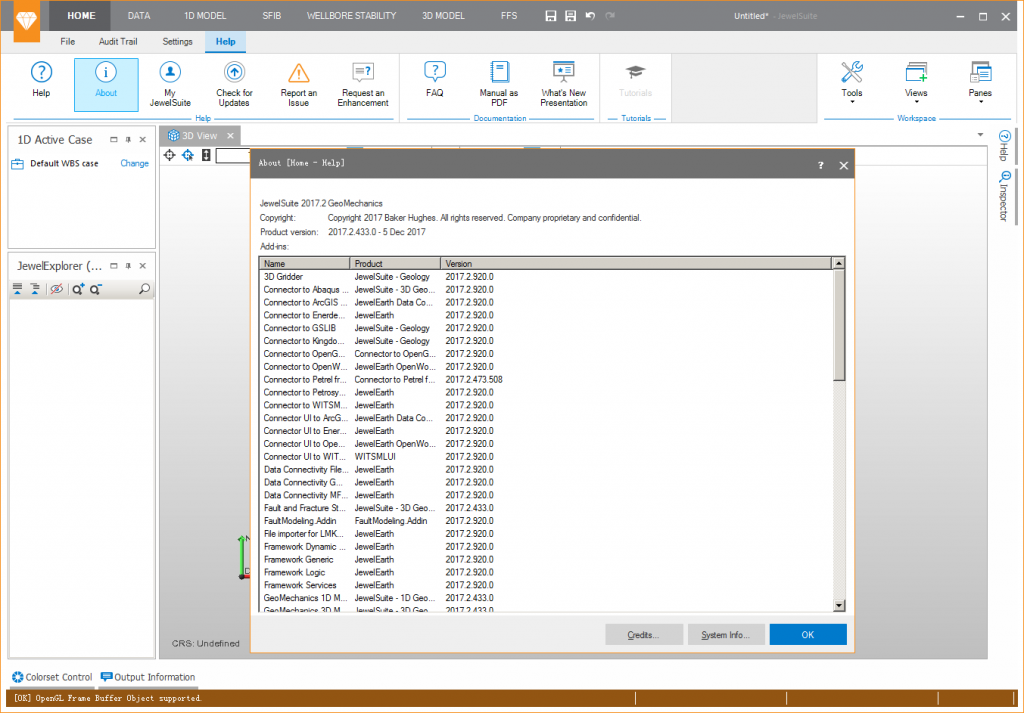Viewport: 1024px width, 713px height.
Task: Collapse all items in JewelExplorer toolbar
Action: (x=35, y=289)
